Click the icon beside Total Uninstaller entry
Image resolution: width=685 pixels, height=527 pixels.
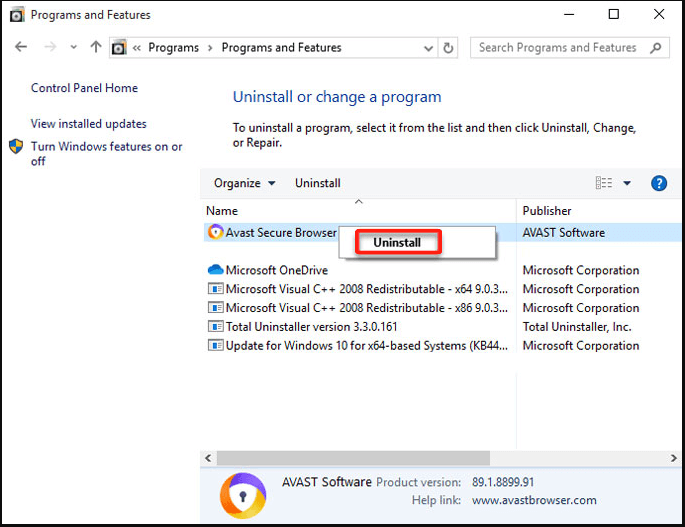click(x=215, y=326)
